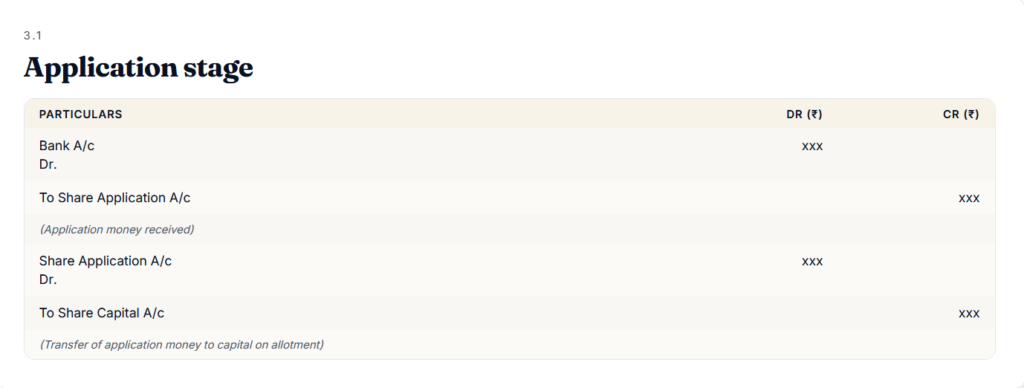Click the Dr. text under Share Application A/c
The image size is (1024, 388).
click(48, 280)
